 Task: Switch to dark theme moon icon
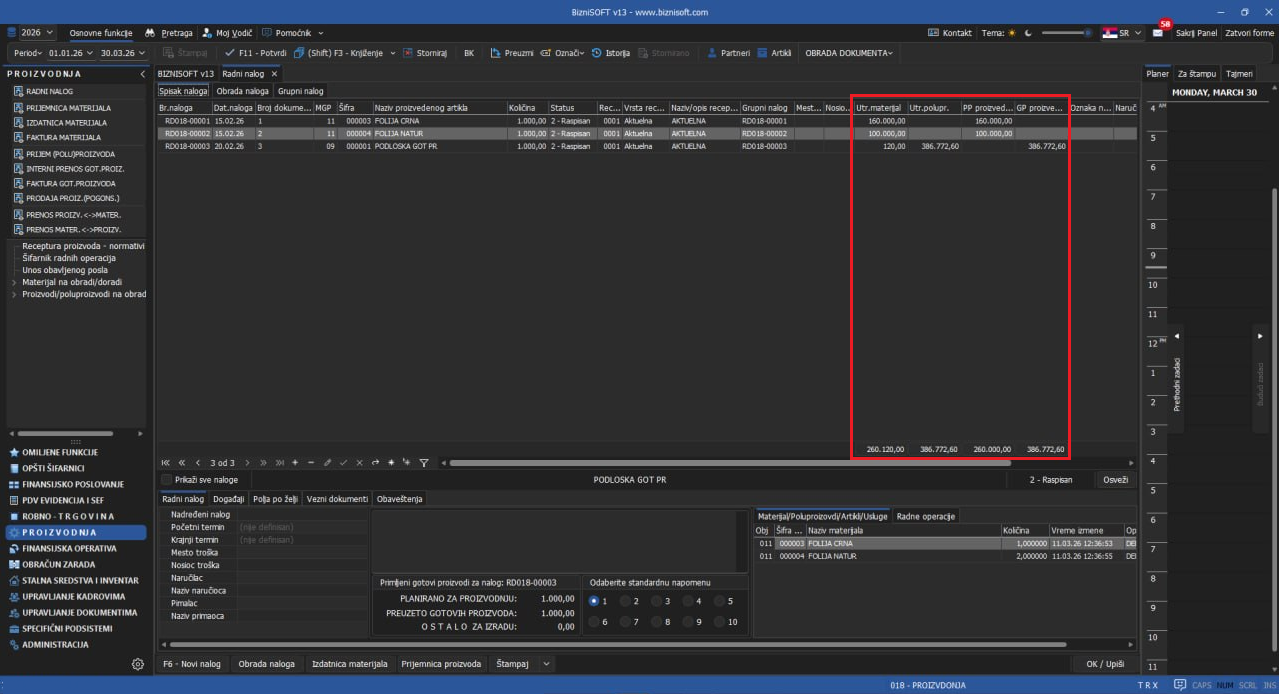(x=1028, y=33)
